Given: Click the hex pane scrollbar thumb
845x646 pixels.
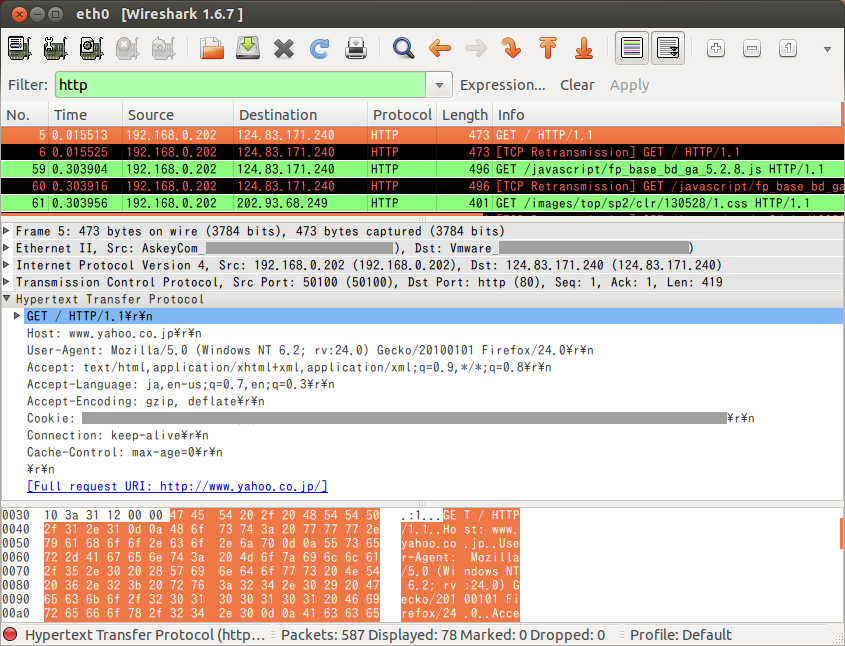Looking at the screenshot, I should click(x=841, y=533).
